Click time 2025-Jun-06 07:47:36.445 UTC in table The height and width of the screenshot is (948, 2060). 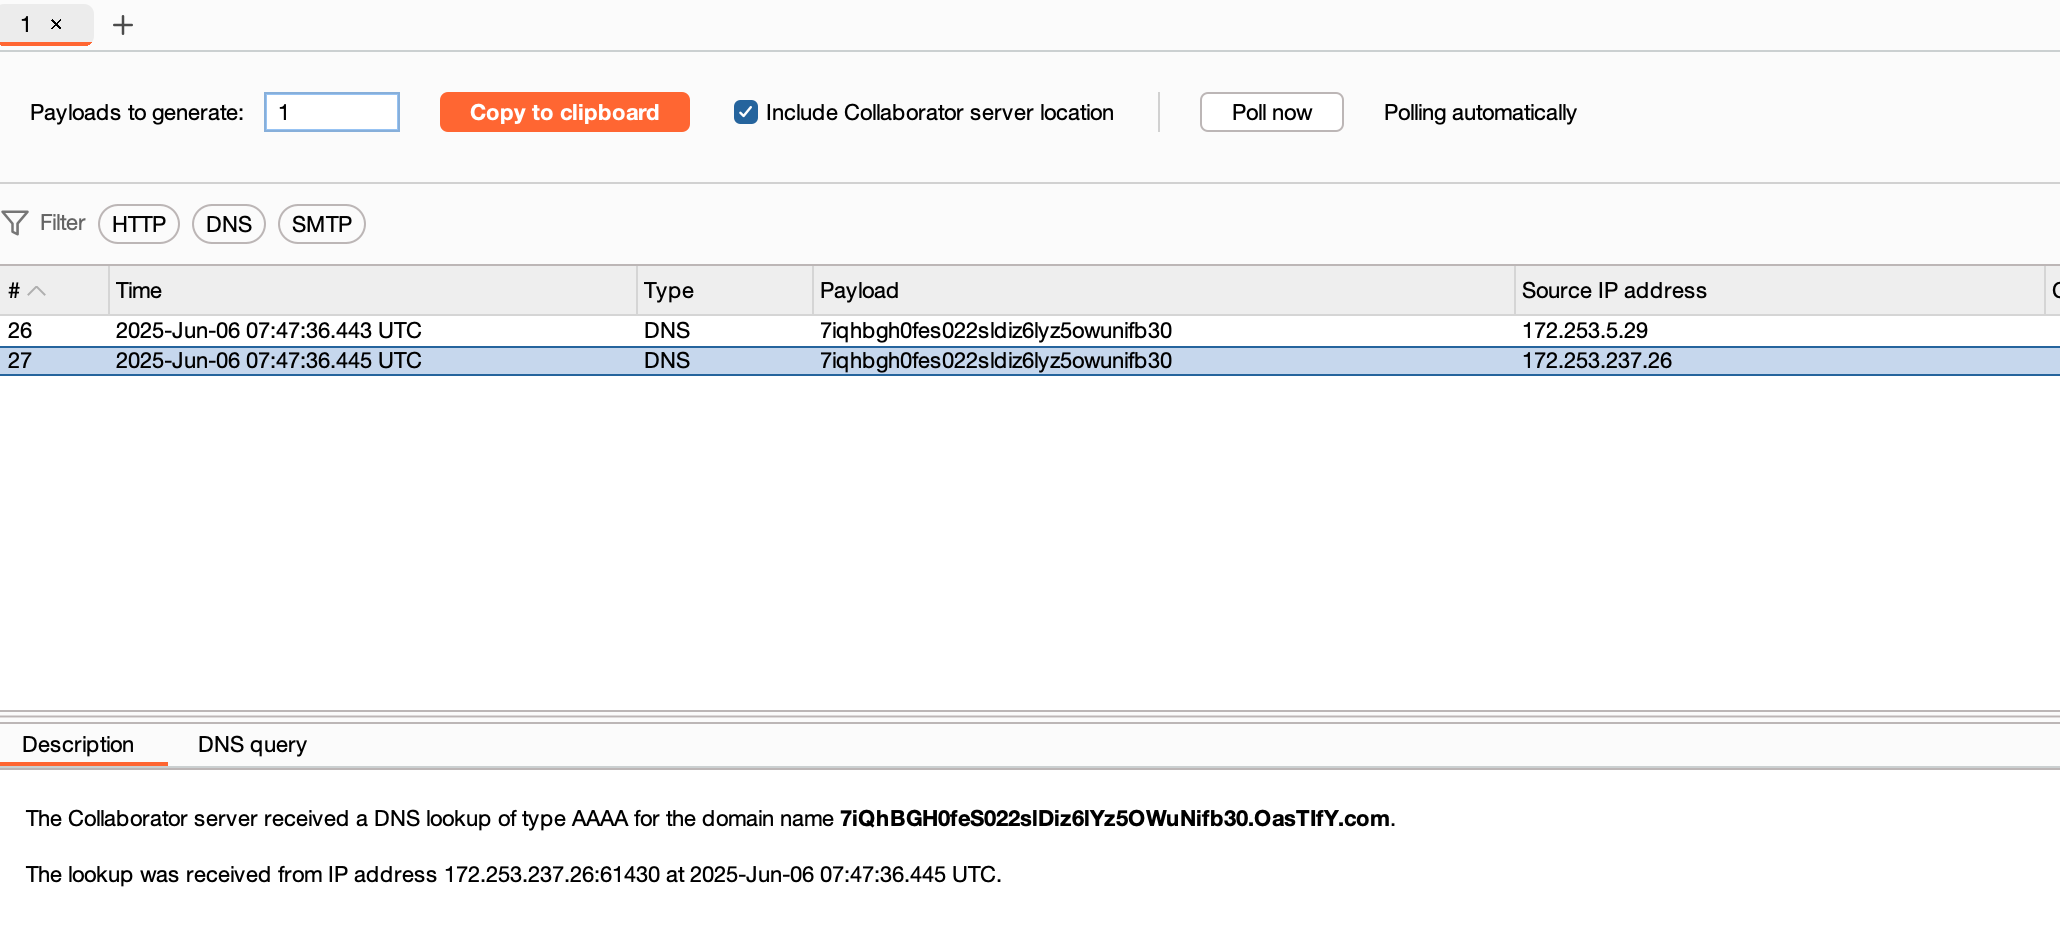click(x=269, y=360)
